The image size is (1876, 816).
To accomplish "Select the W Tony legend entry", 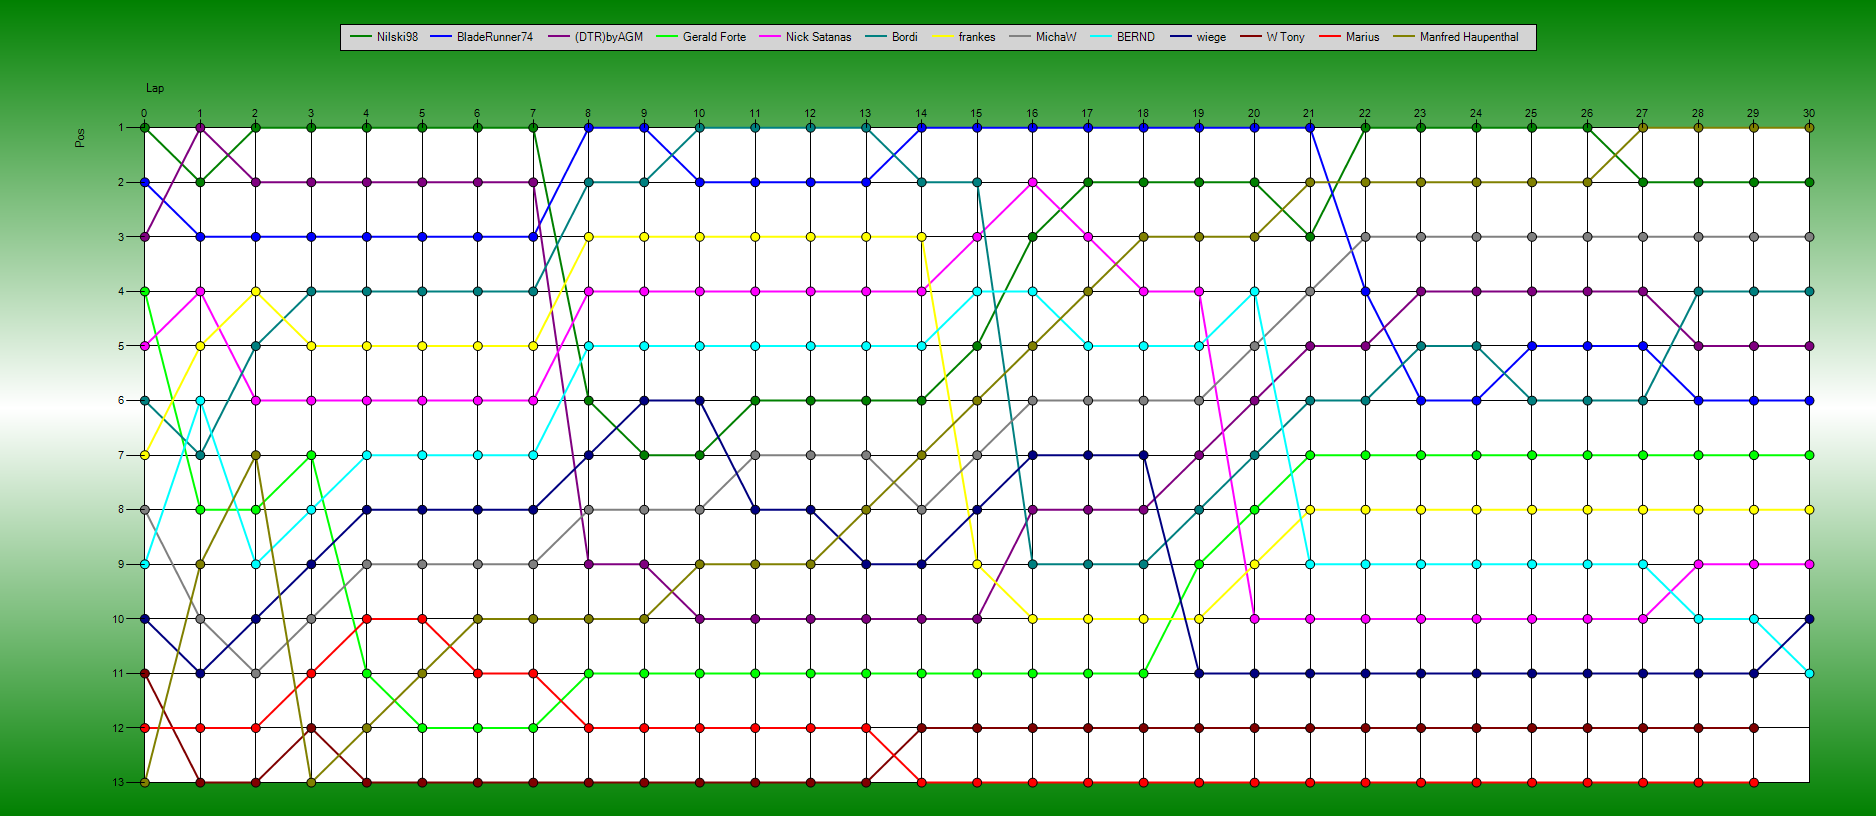I will 1273,37.
